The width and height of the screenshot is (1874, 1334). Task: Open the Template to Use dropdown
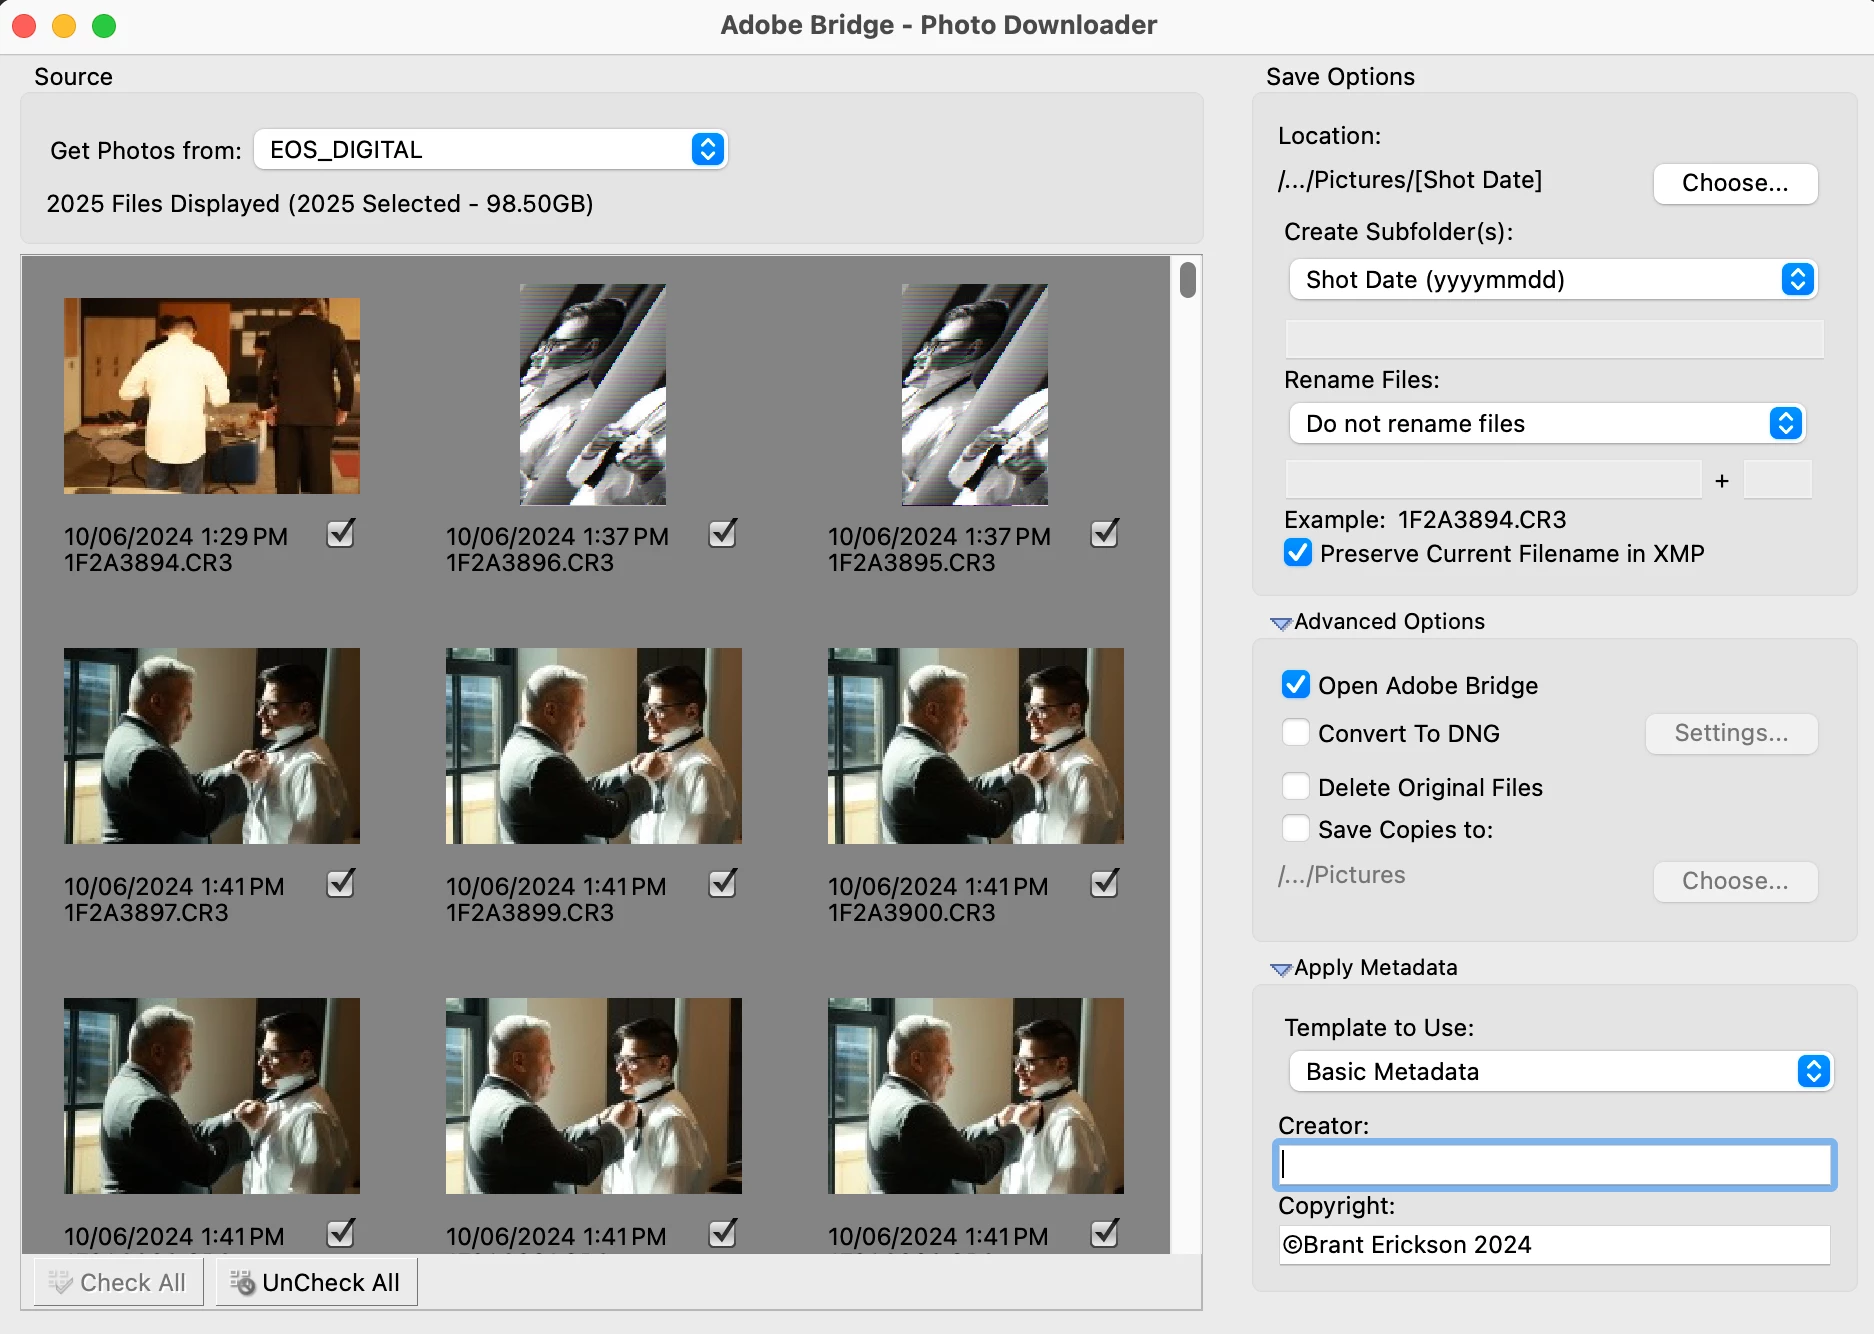pos(1560,1072)
